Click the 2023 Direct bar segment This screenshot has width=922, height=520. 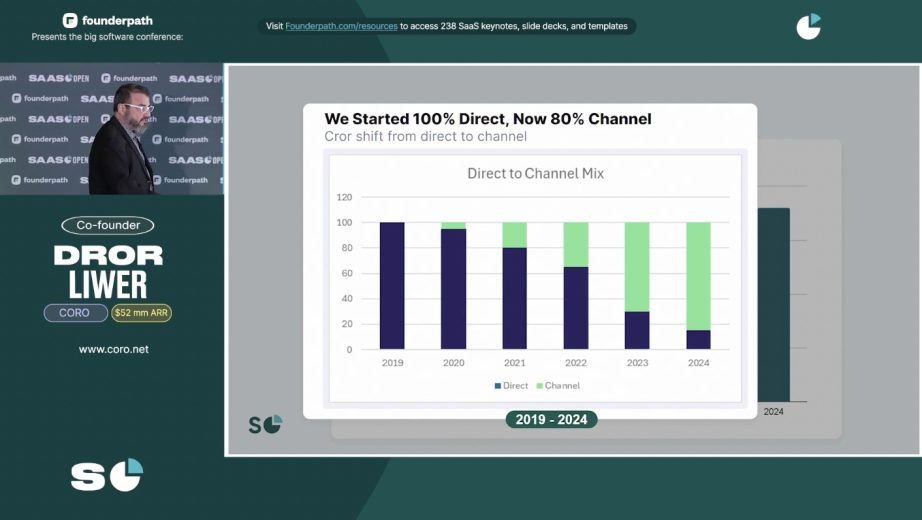click(x=637, y=331)
